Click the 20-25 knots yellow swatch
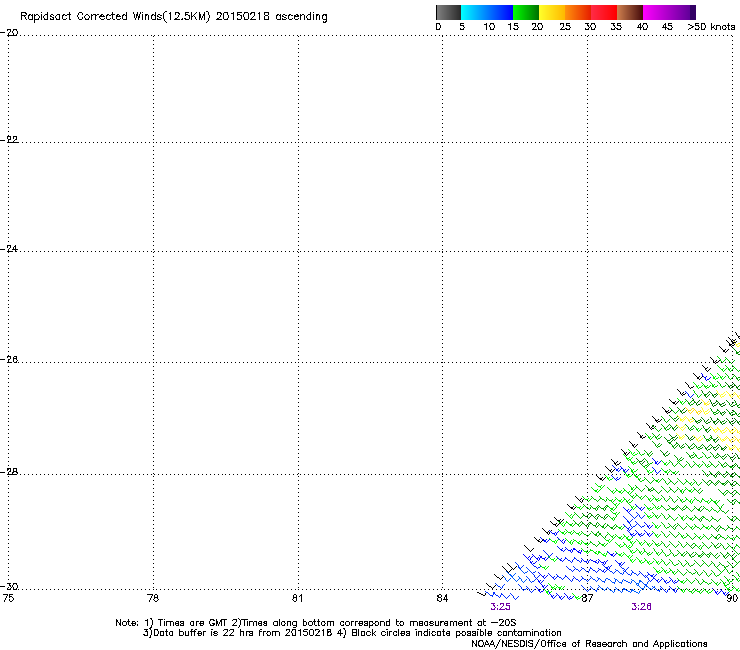Screen dimensions: 740x650 click(x=552, y=12)
